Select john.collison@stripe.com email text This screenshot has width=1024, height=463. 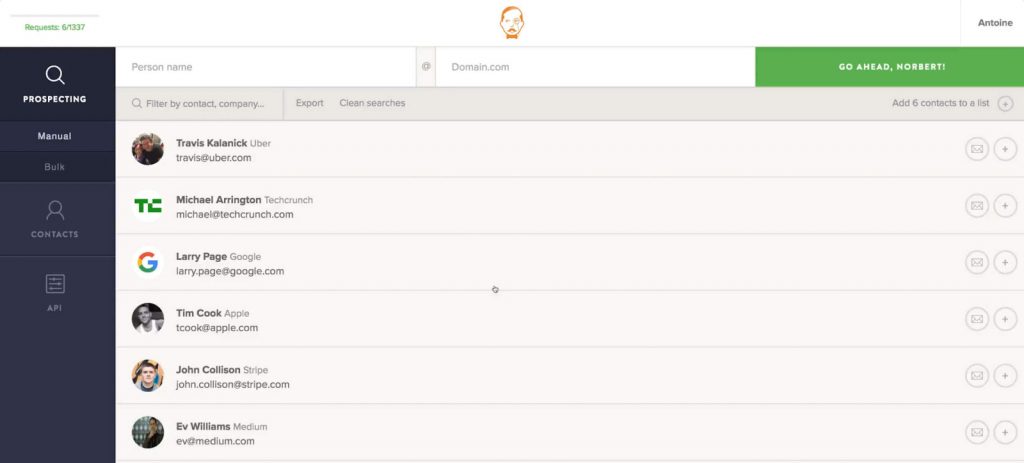232,385
